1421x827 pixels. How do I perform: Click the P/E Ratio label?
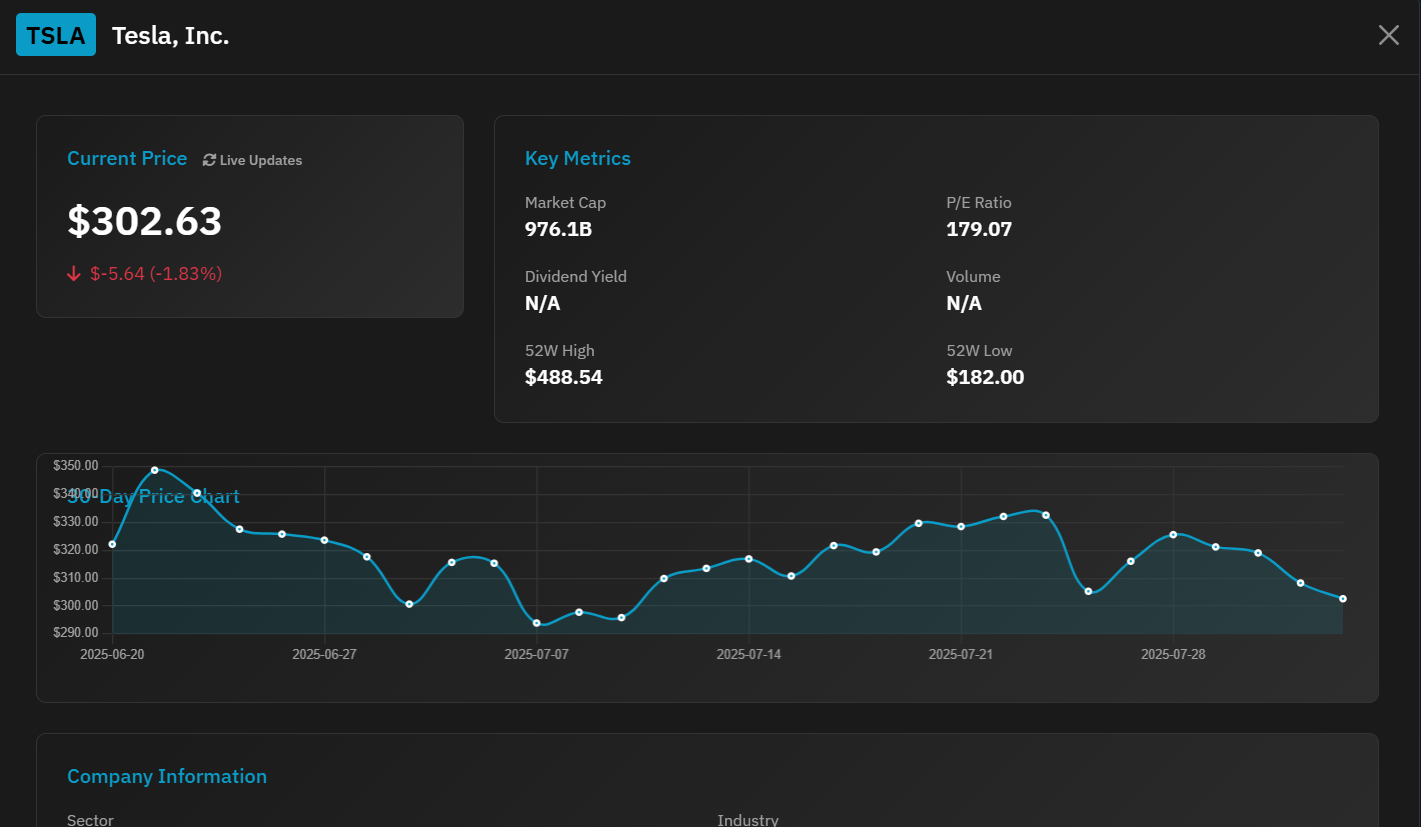coord(979,203)
